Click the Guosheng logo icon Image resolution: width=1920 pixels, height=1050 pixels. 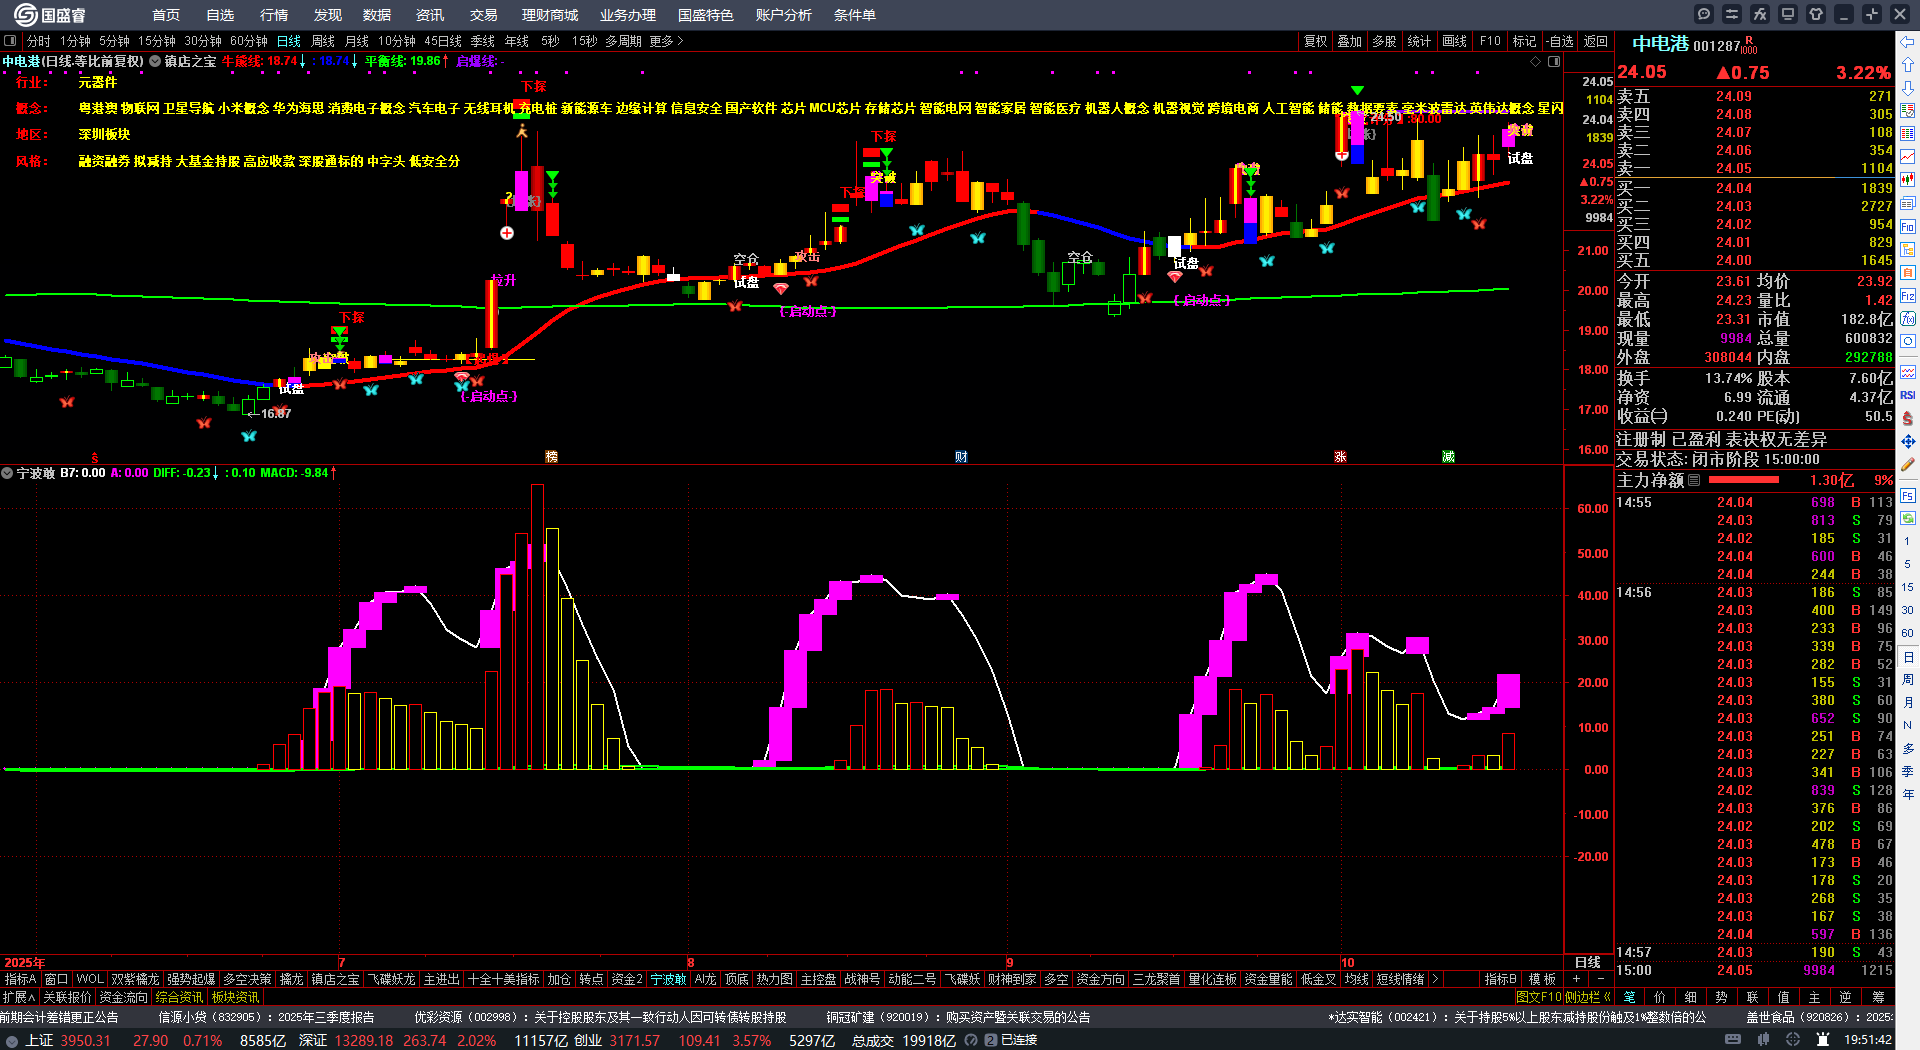pos(25,14)
